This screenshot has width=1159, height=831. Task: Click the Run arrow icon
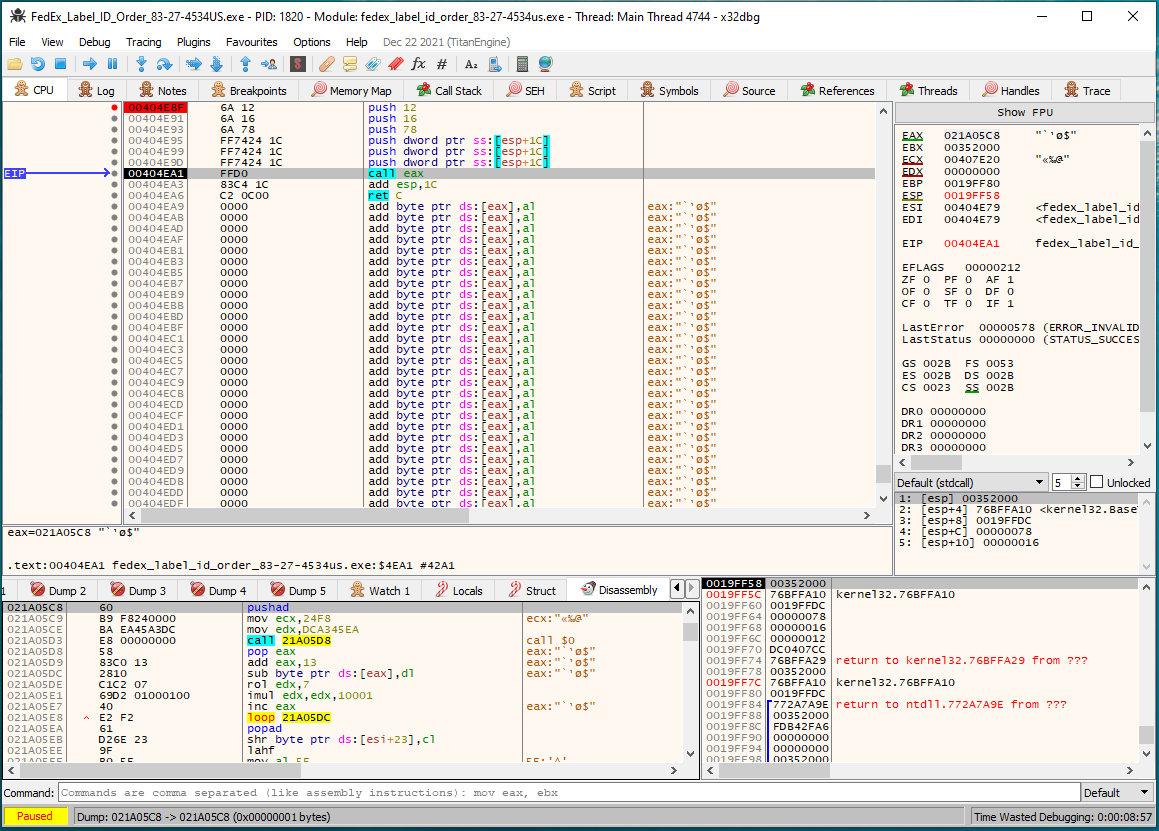tap(89, 64)
